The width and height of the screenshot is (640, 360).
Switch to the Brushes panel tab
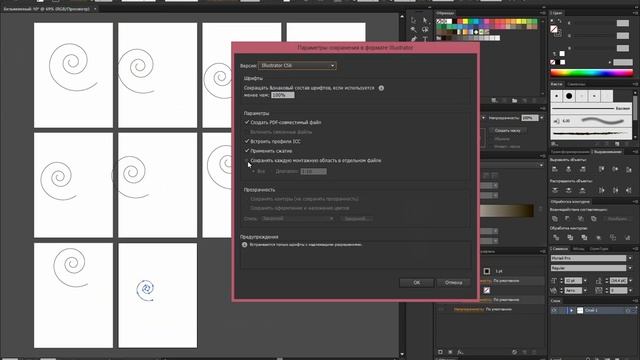click(x=556, y=84)
